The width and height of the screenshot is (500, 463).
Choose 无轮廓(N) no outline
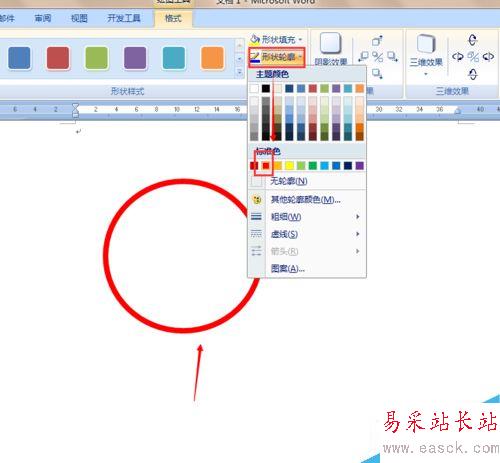[x=307, y=181]
